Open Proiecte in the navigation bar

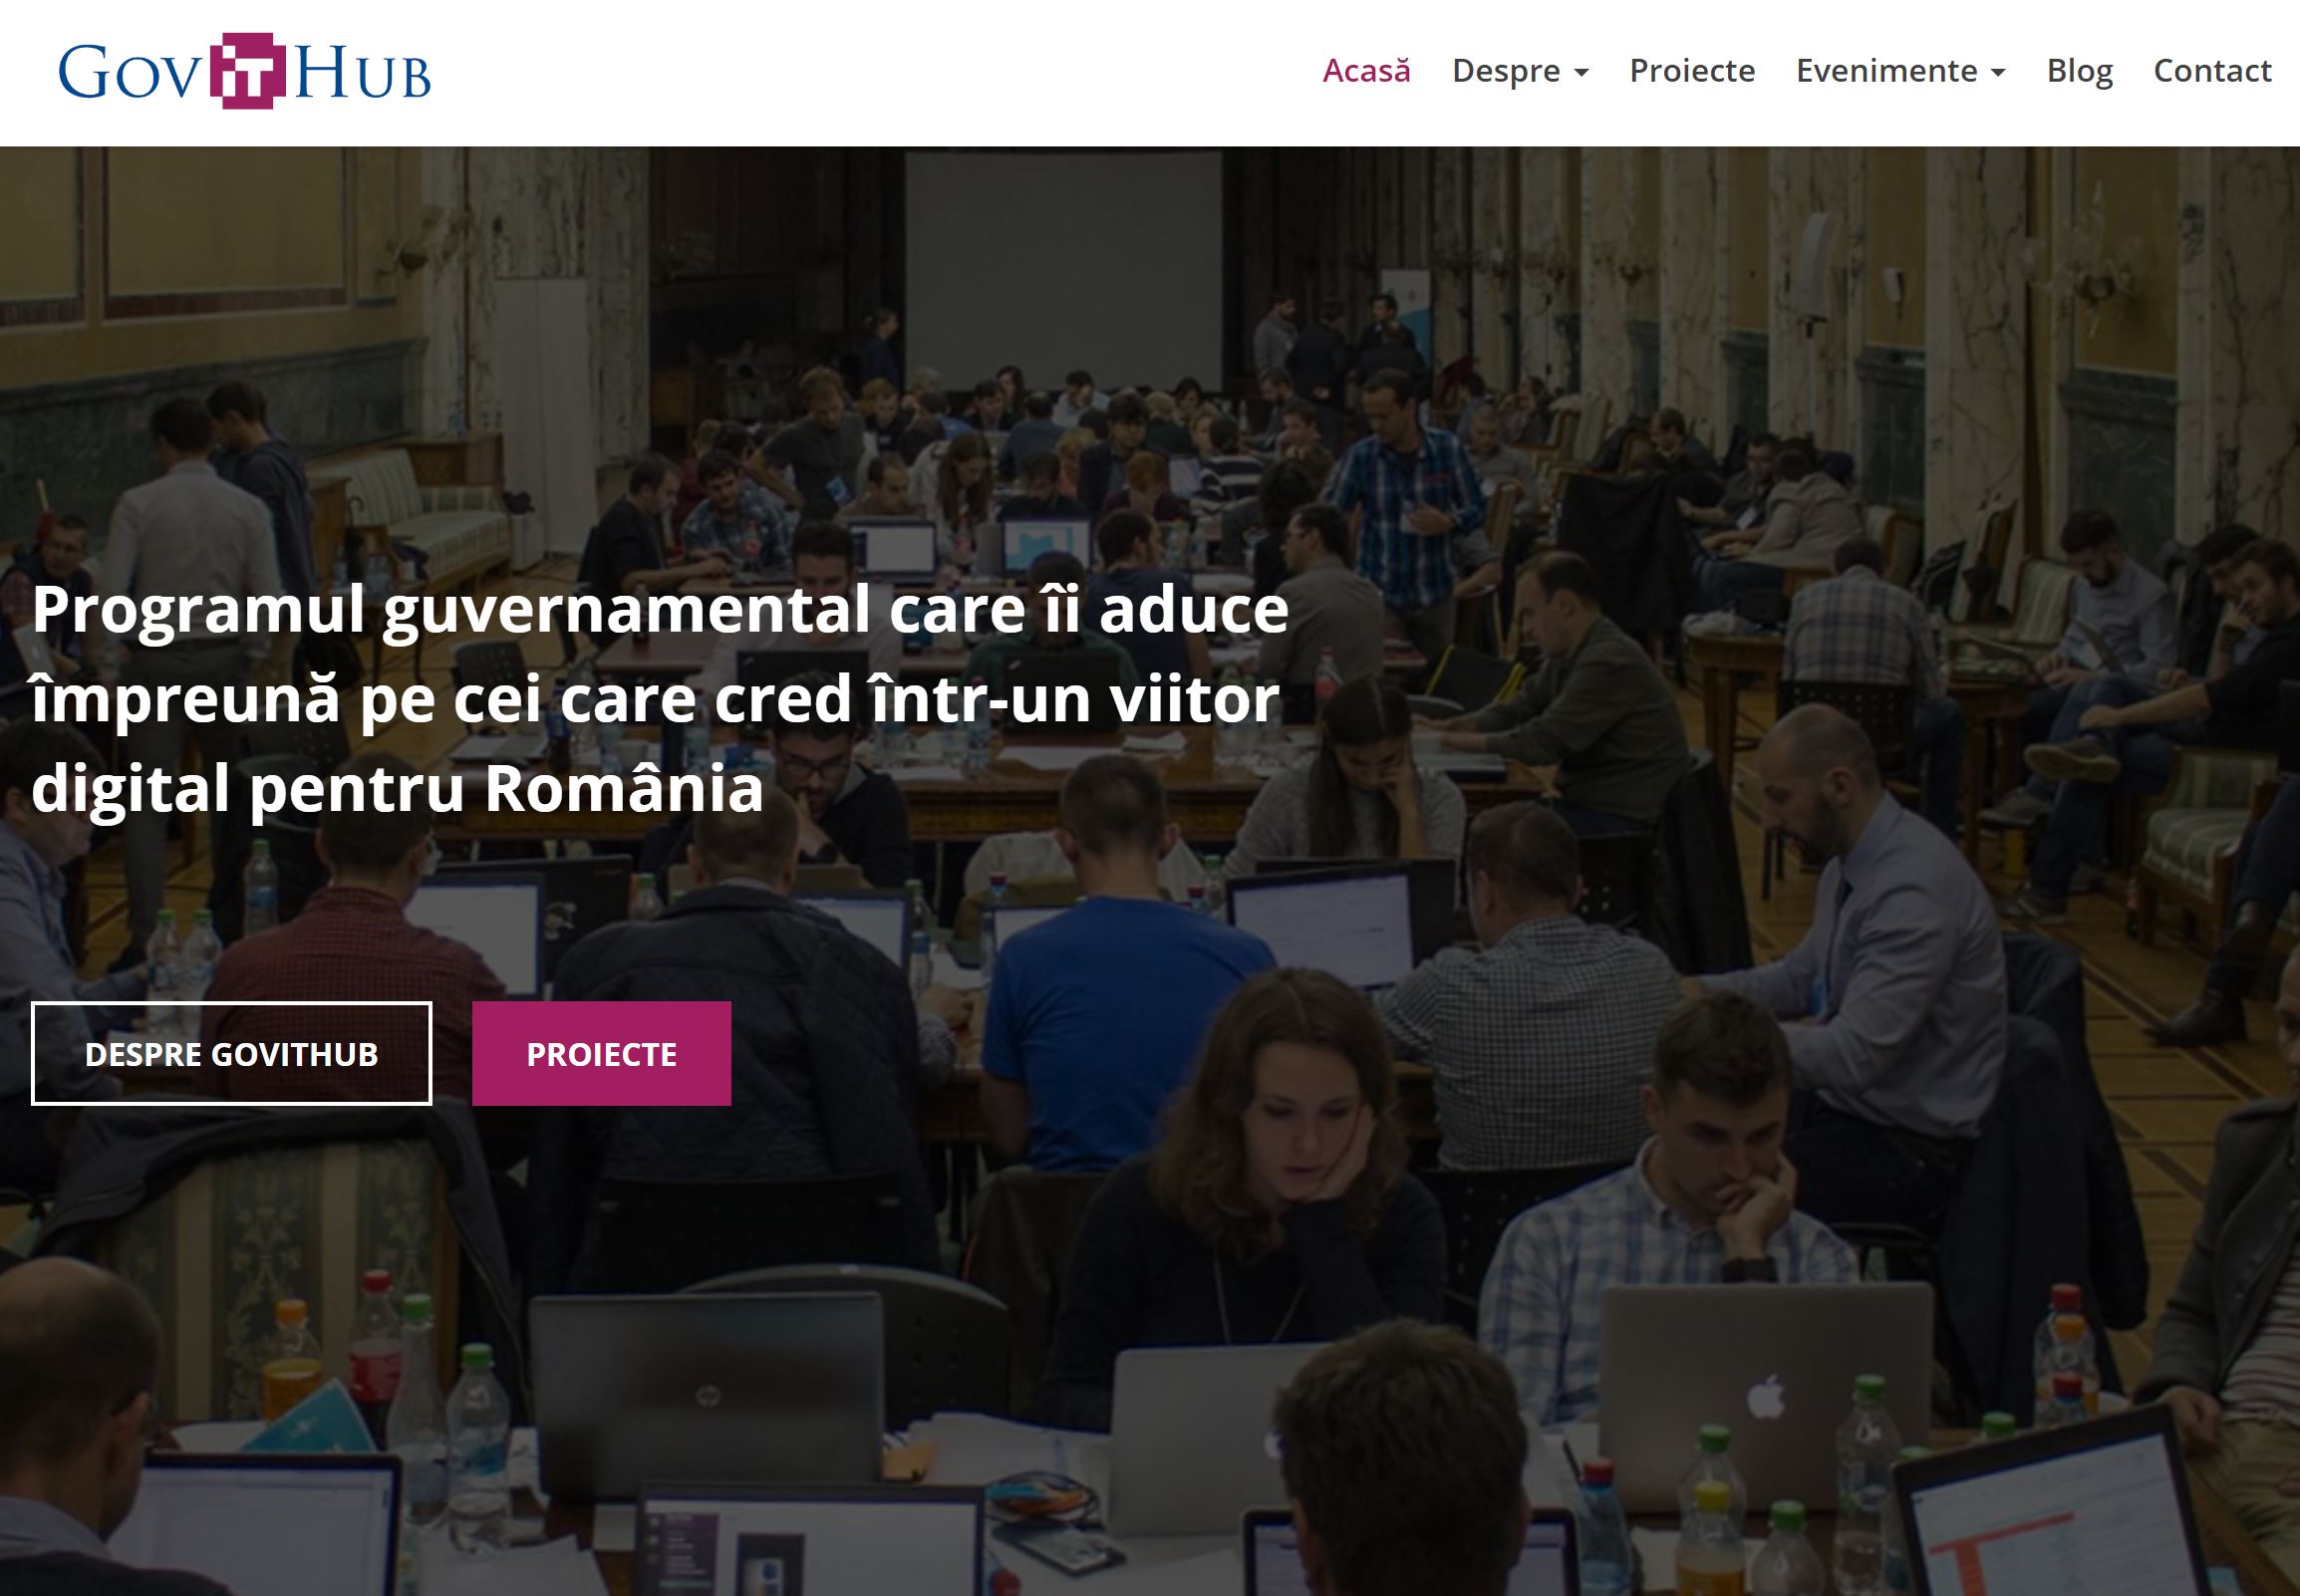(1692, 71)
